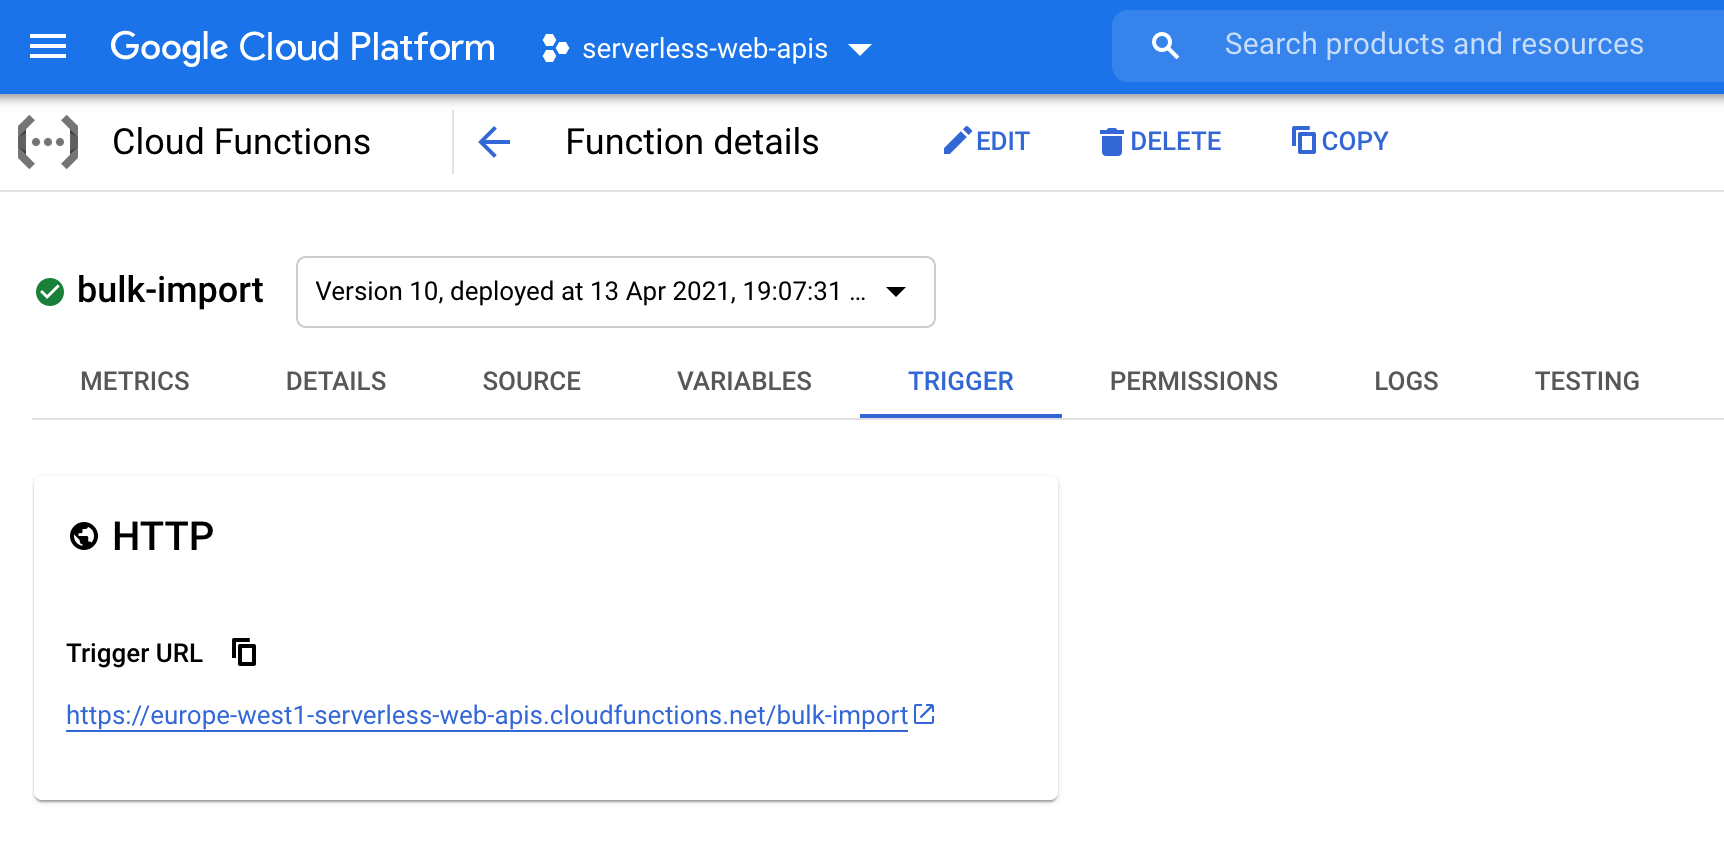Click the Cloud Functions logo icon

pyautogui.click(x=48, y=141)
